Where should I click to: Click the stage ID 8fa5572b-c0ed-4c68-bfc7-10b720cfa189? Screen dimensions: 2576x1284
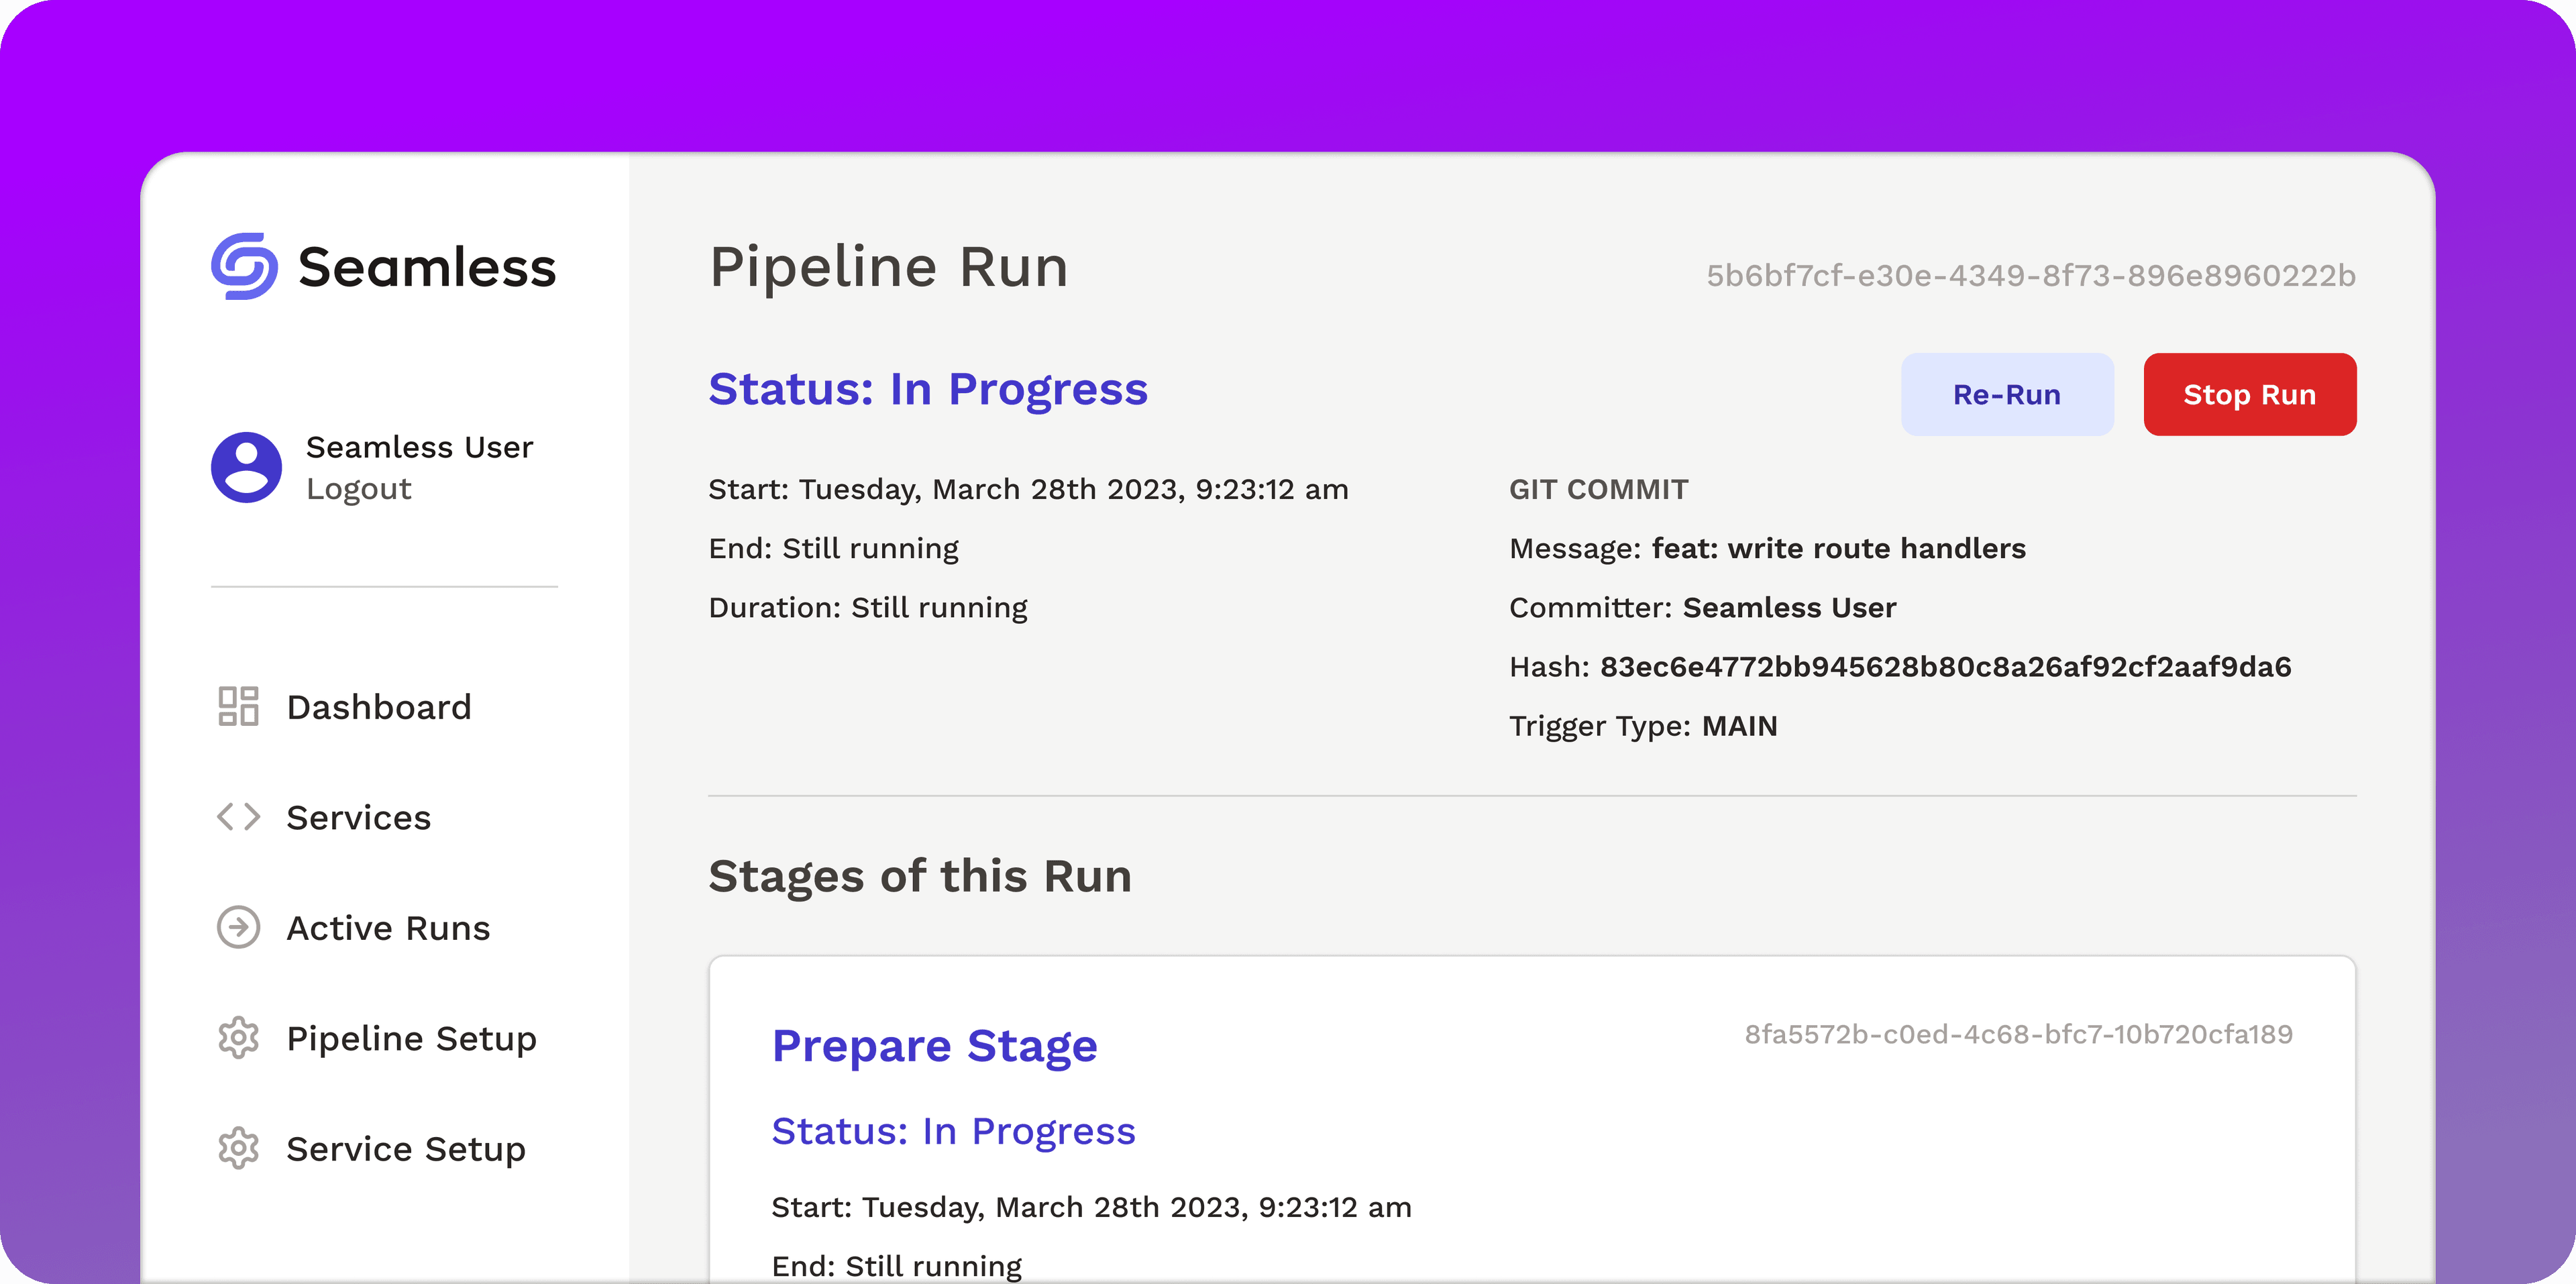click(2019, 1034)
